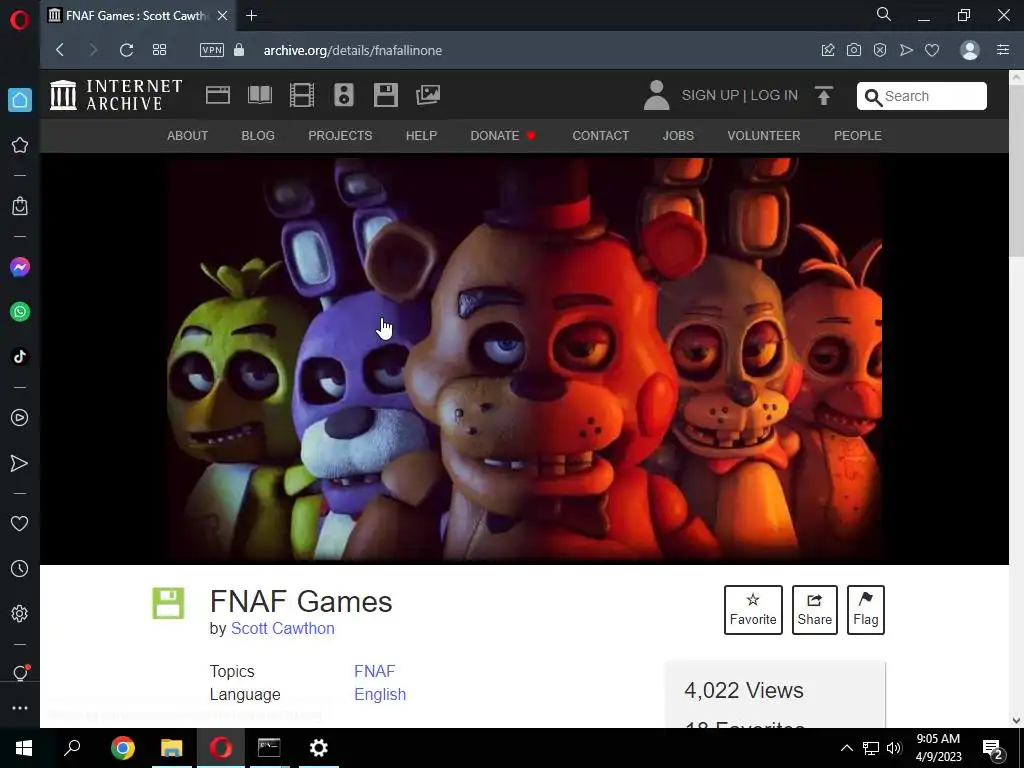Open the Images picture icon

tap(428, 95)
